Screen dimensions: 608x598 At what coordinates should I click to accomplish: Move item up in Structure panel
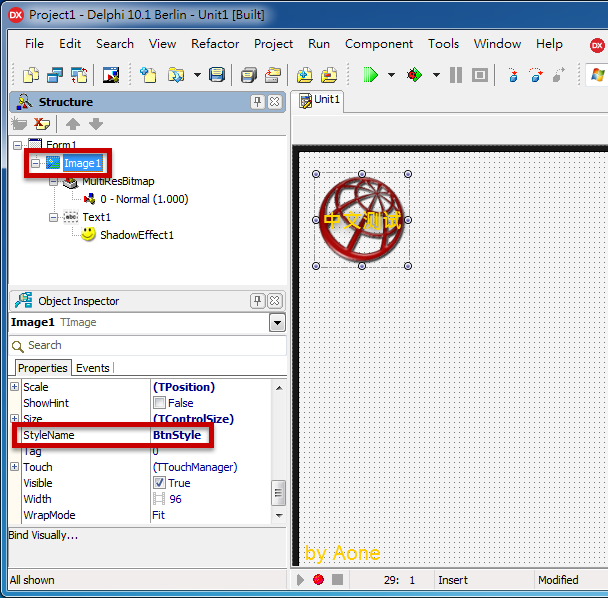coord(73,124)
